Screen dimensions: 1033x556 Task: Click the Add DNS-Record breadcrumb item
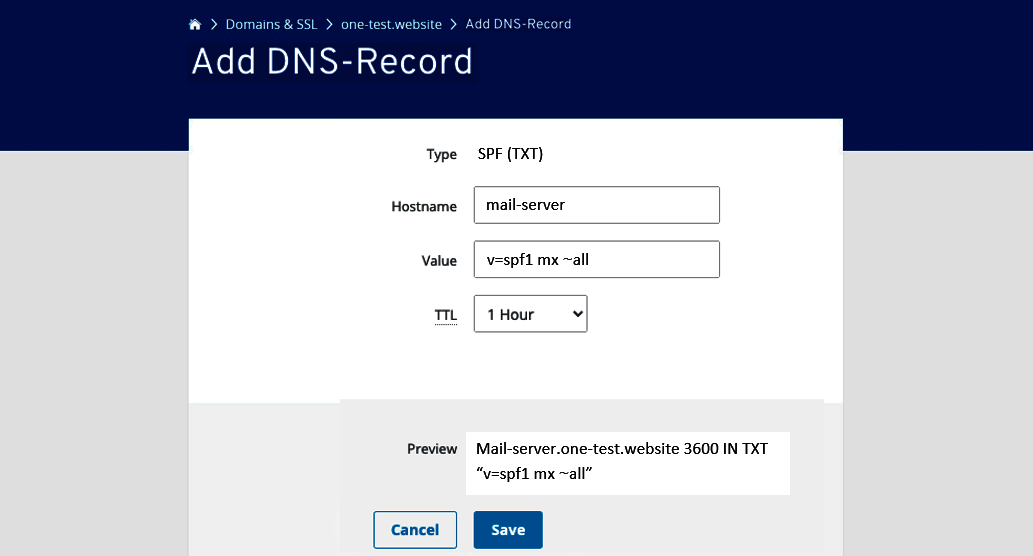pyautogui.click(x=518, y=24)
